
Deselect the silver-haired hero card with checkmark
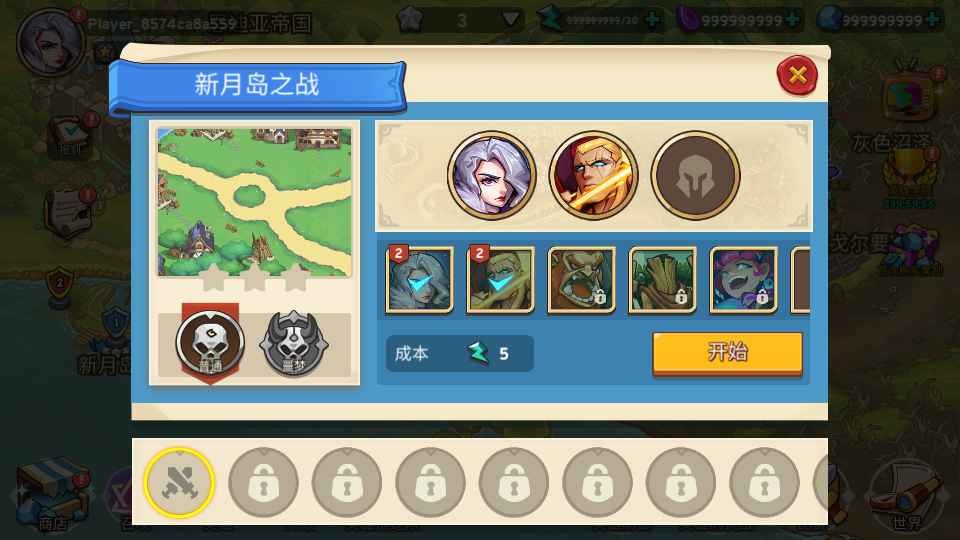(419, 280)
